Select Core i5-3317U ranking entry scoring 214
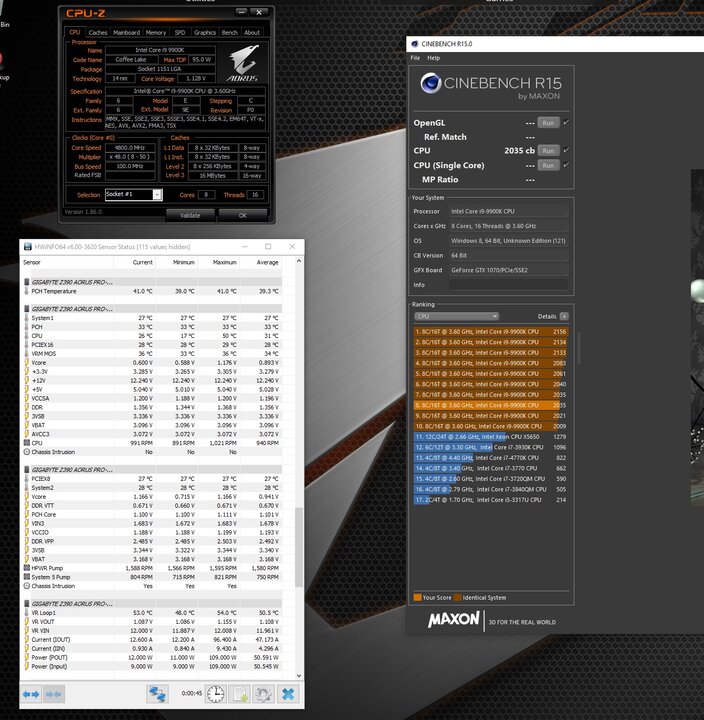The height and width of the screenshot is (720, 704). click(x=490, y=500)
